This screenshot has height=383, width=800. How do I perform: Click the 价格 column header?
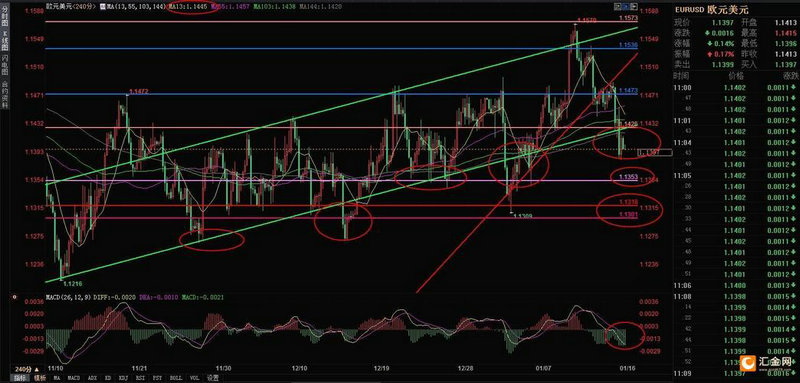pyautogui.click(x=736, y=76)
